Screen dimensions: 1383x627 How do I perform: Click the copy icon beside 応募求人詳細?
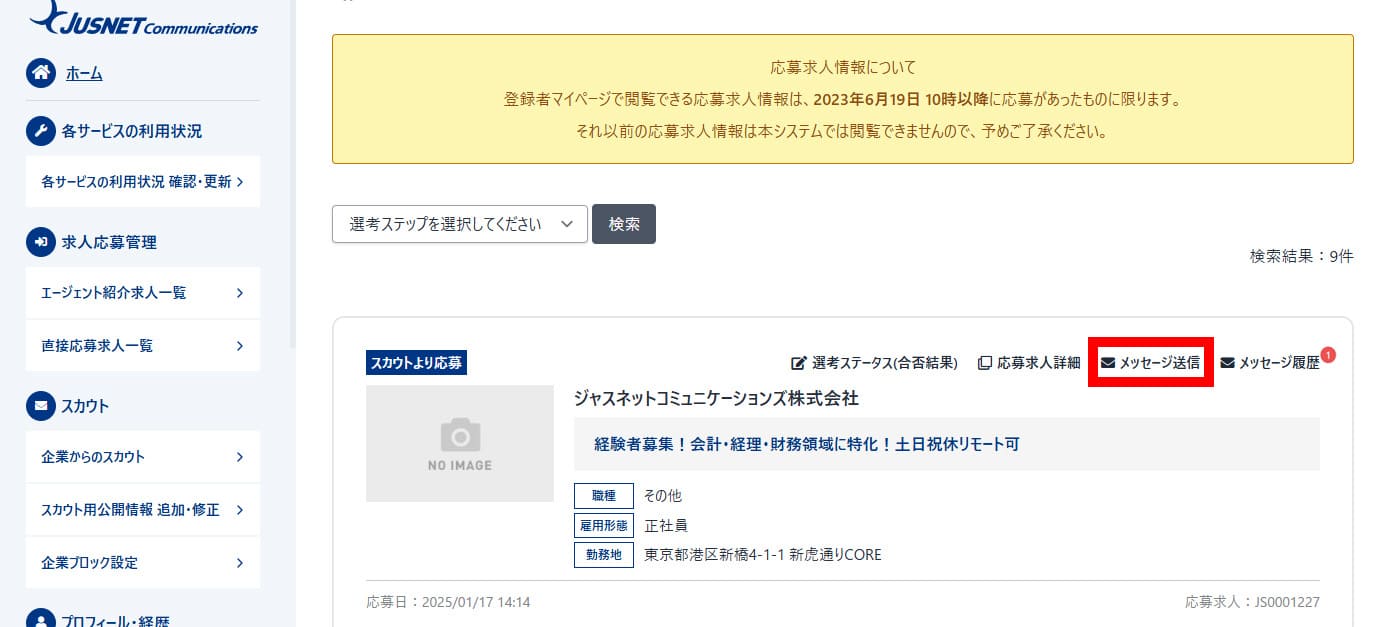click(x=984, y=363)
